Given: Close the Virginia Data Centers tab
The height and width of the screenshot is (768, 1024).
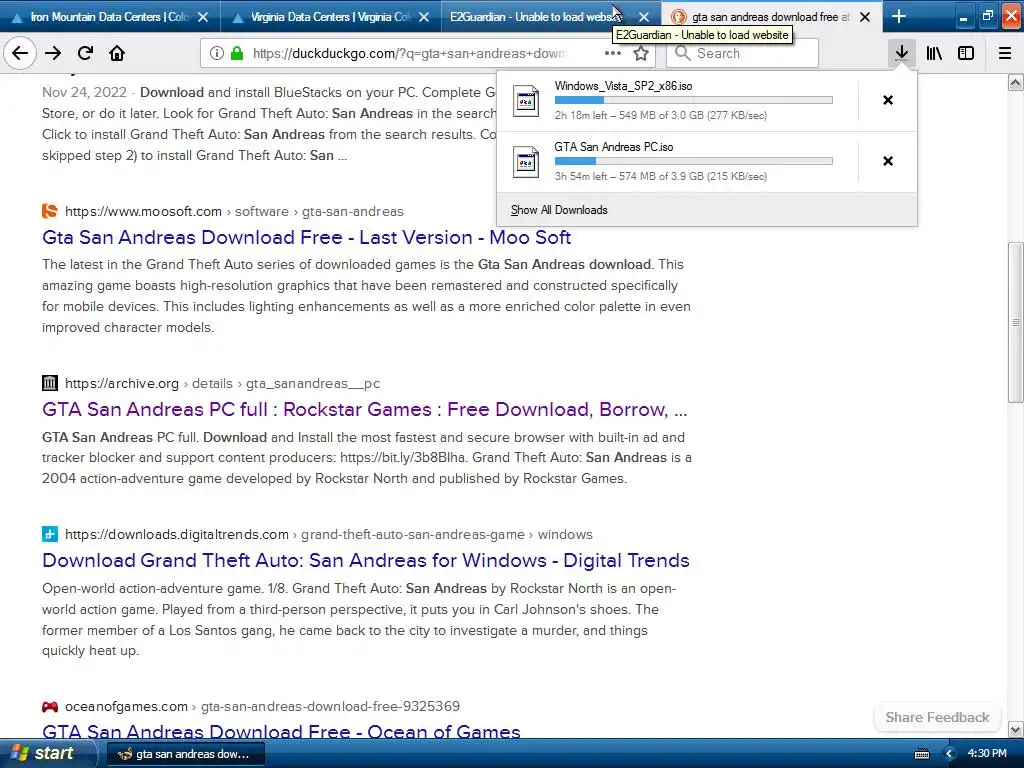Looking at the screenshot, I should tap(424, 17).
